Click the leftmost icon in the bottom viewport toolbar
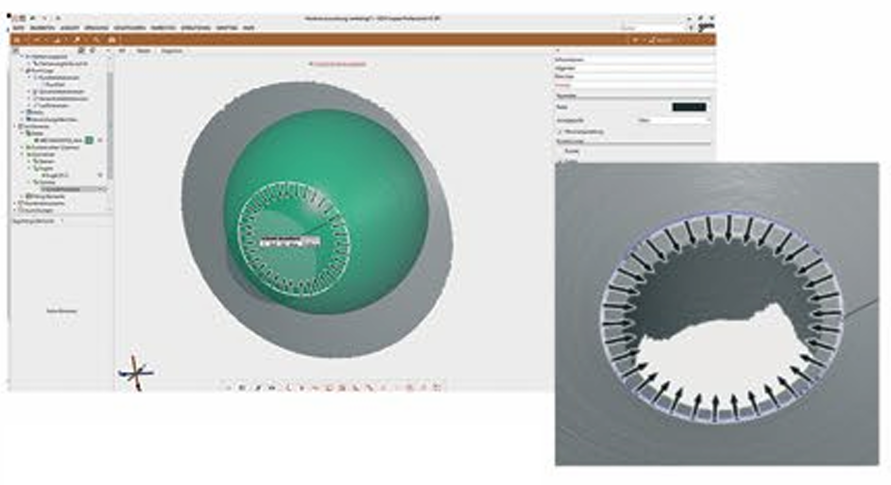Screen dimensions: 891x485 coord(228,386)
